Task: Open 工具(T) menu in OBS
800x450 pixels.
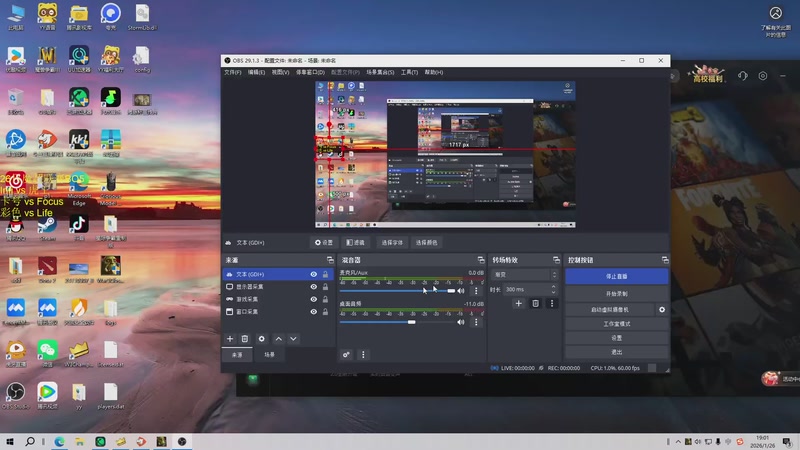Action: point(409,72)
